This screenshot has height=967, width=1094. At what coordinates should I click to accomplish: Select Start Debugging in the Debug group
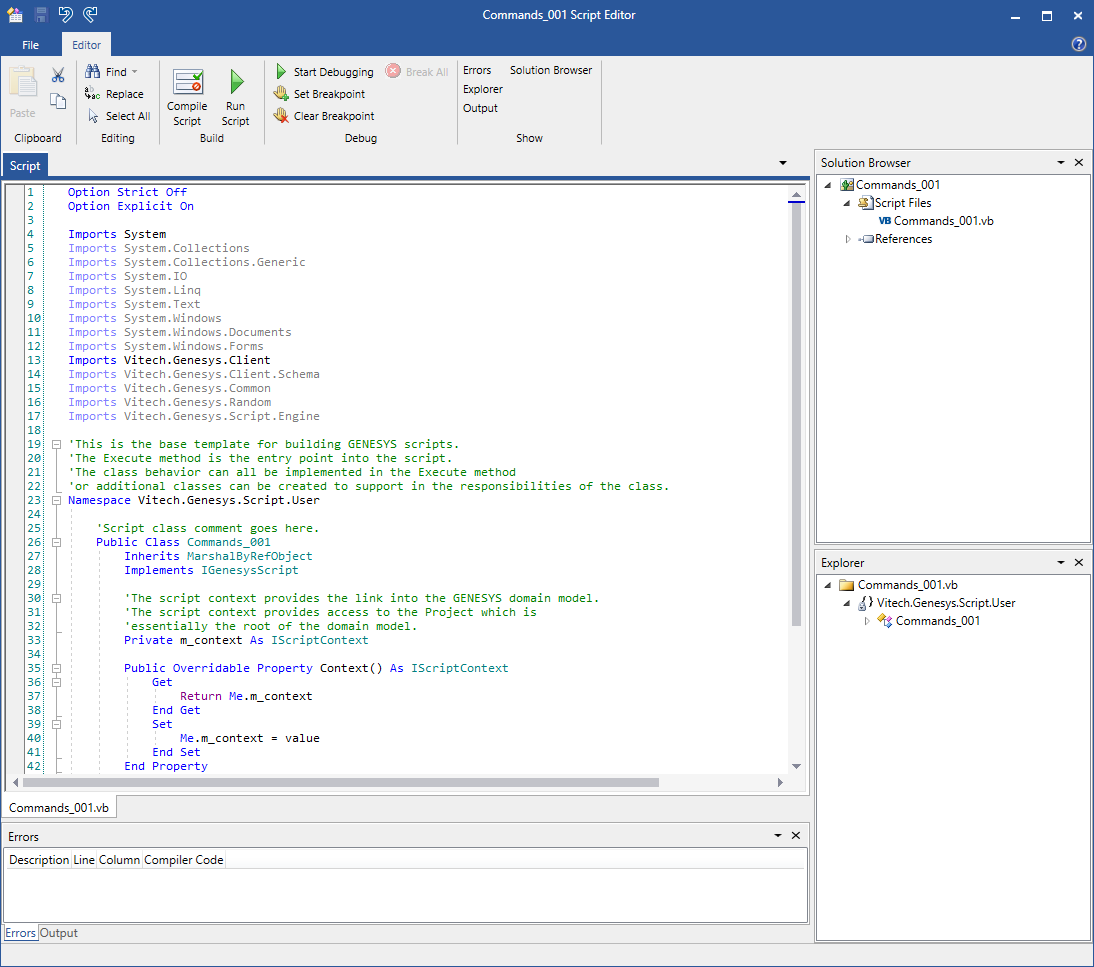[x=325, y=71]
